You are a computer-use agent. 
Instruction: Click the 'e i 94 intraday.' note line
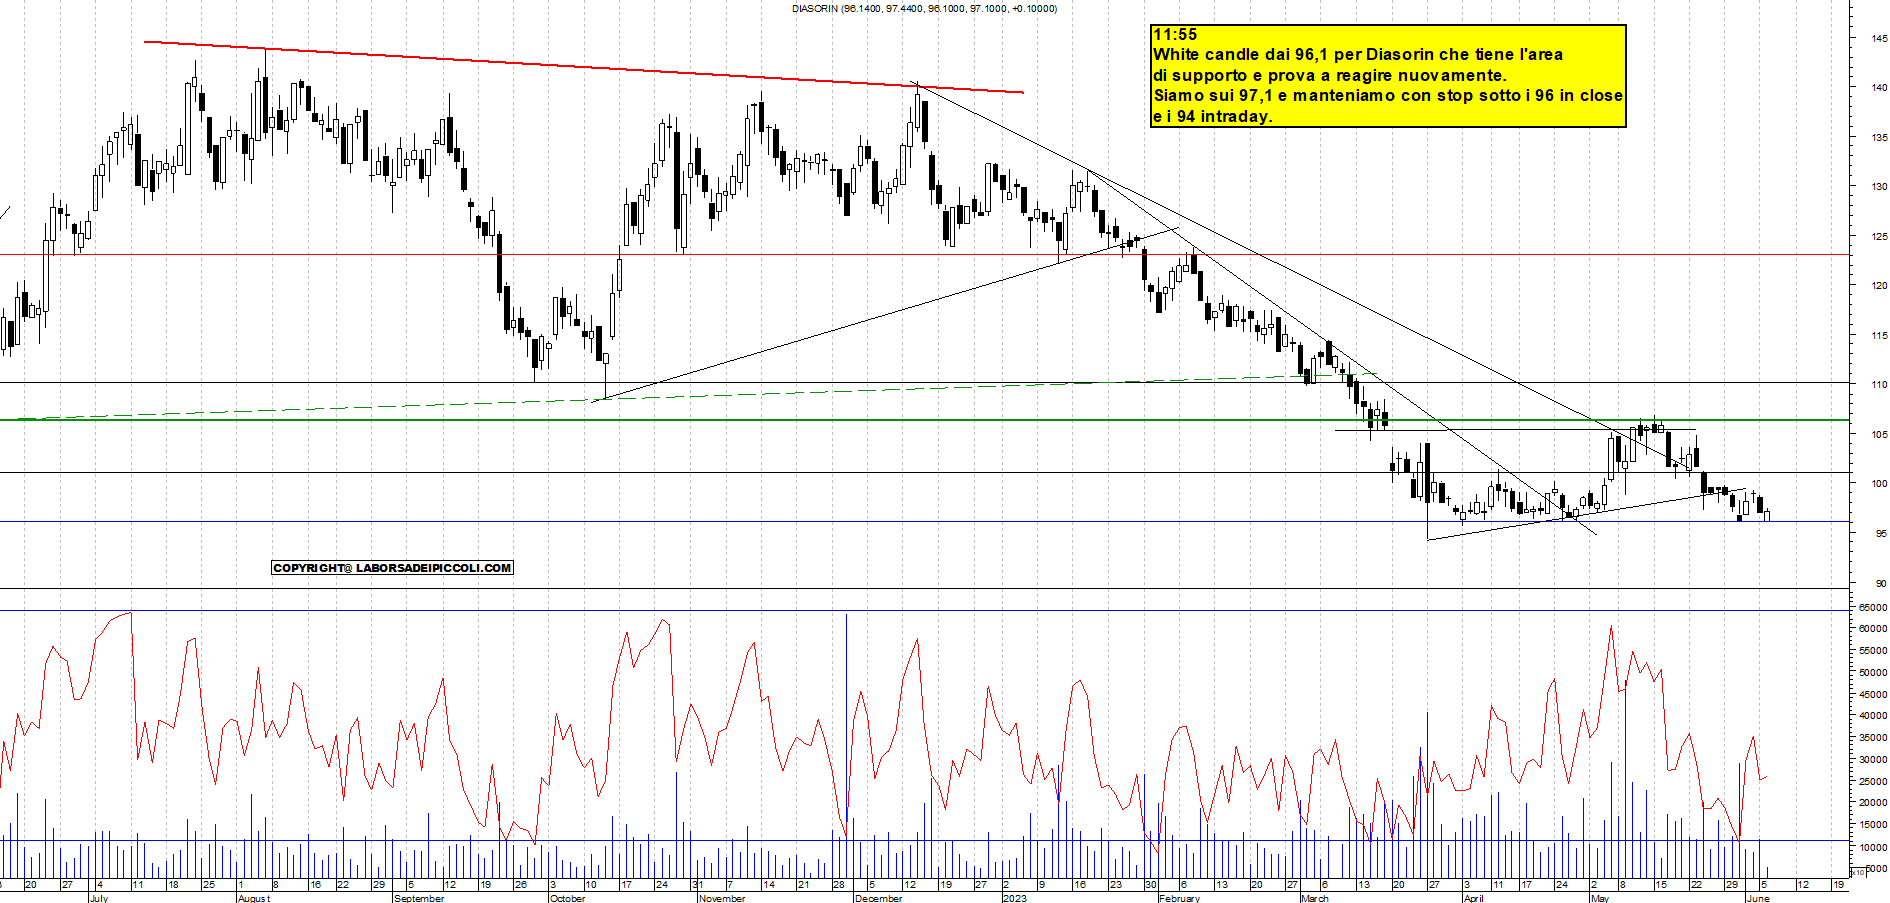[x=1213, y=116]
